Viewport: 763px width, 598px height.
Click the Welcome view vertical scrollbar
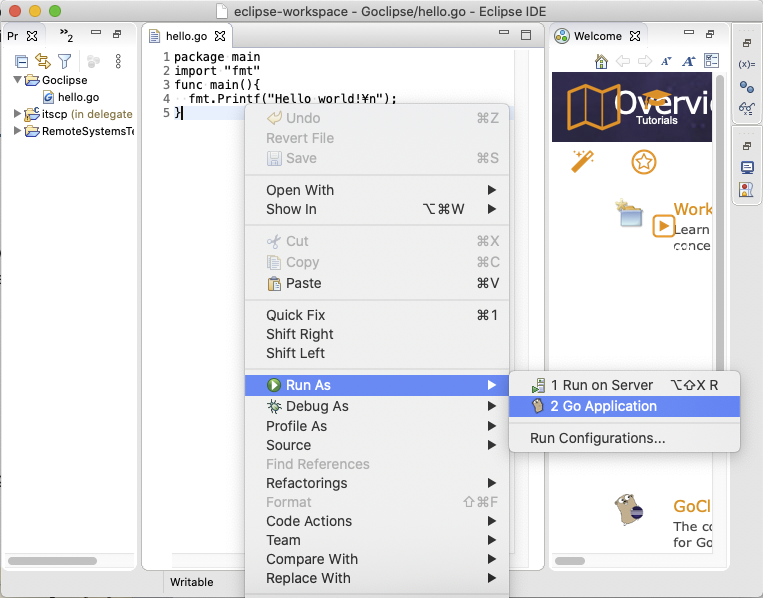coord(718,250)
